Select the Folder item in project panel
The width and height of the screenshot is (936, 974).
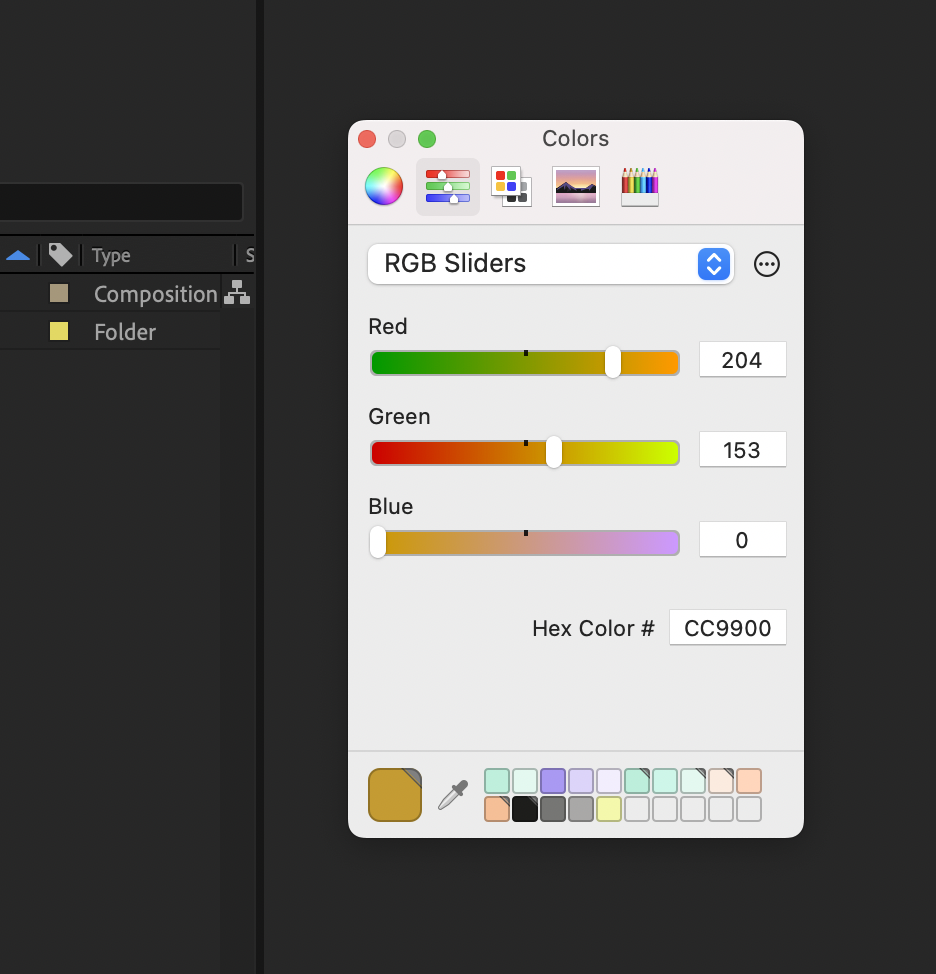123,331
